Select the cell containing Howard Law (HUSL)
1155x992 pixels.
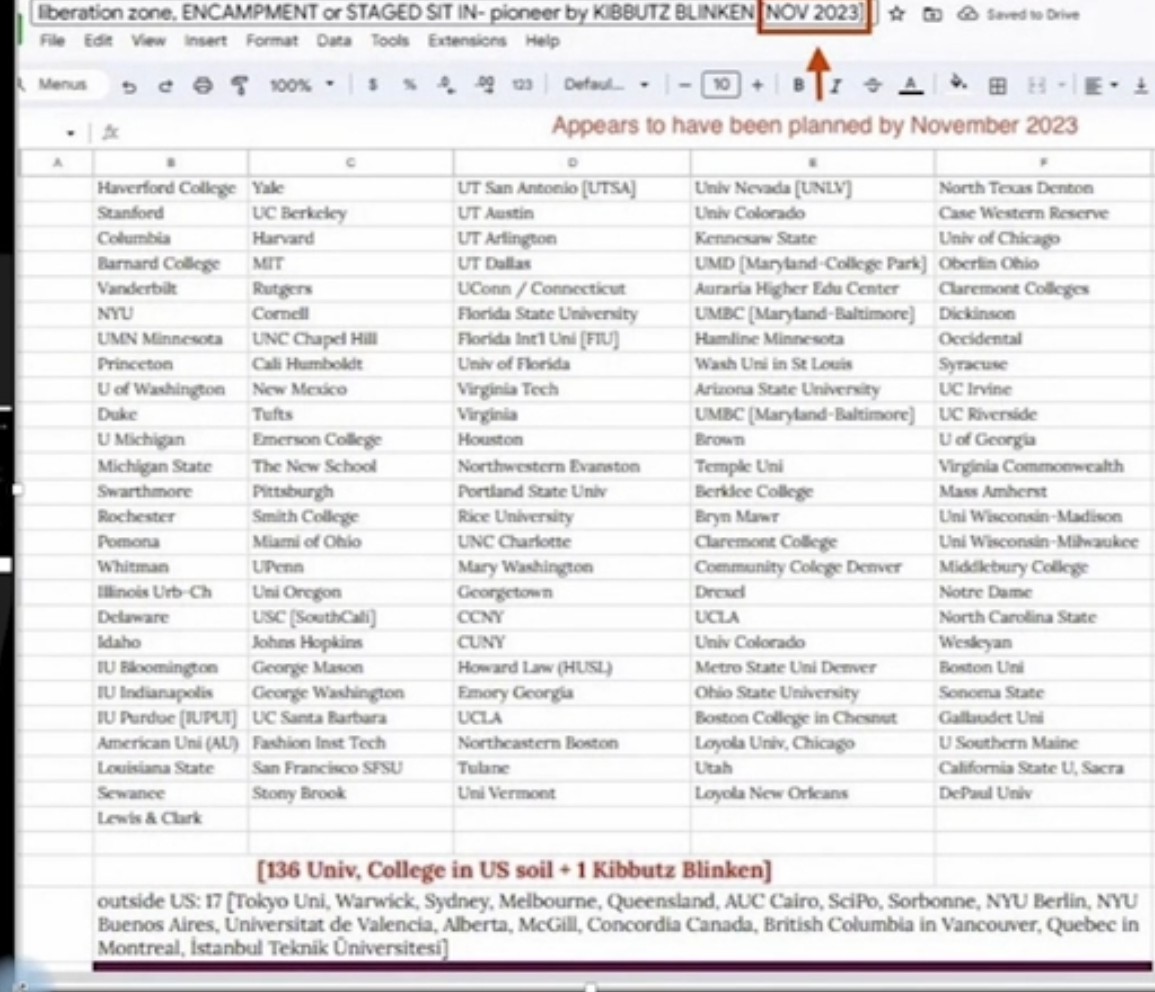[572, 667]
